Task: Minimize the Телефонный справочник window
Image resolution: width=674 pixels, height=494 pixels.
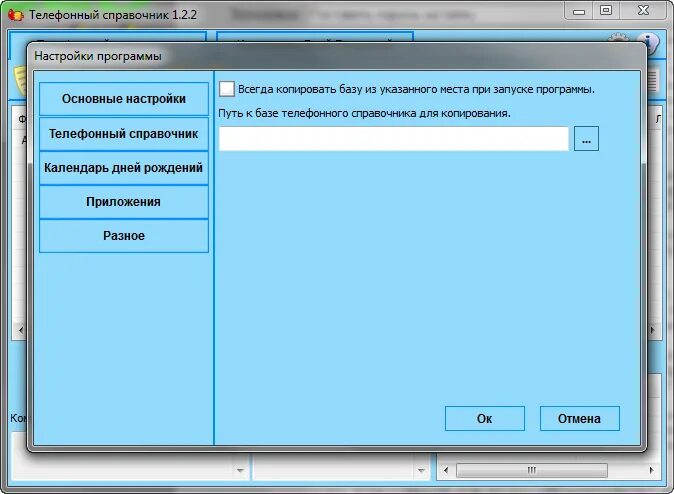Action: (x=579, y=11)
